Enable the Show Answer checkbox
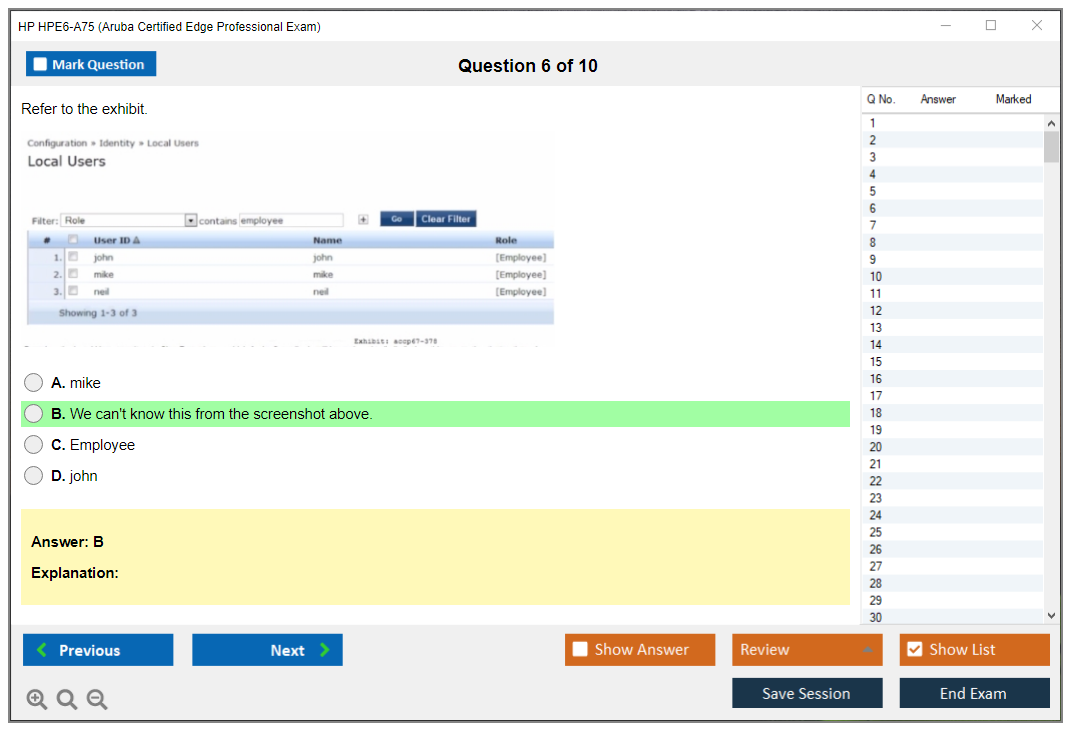The height and width of the screenshot is (735, 1075). 580,649
